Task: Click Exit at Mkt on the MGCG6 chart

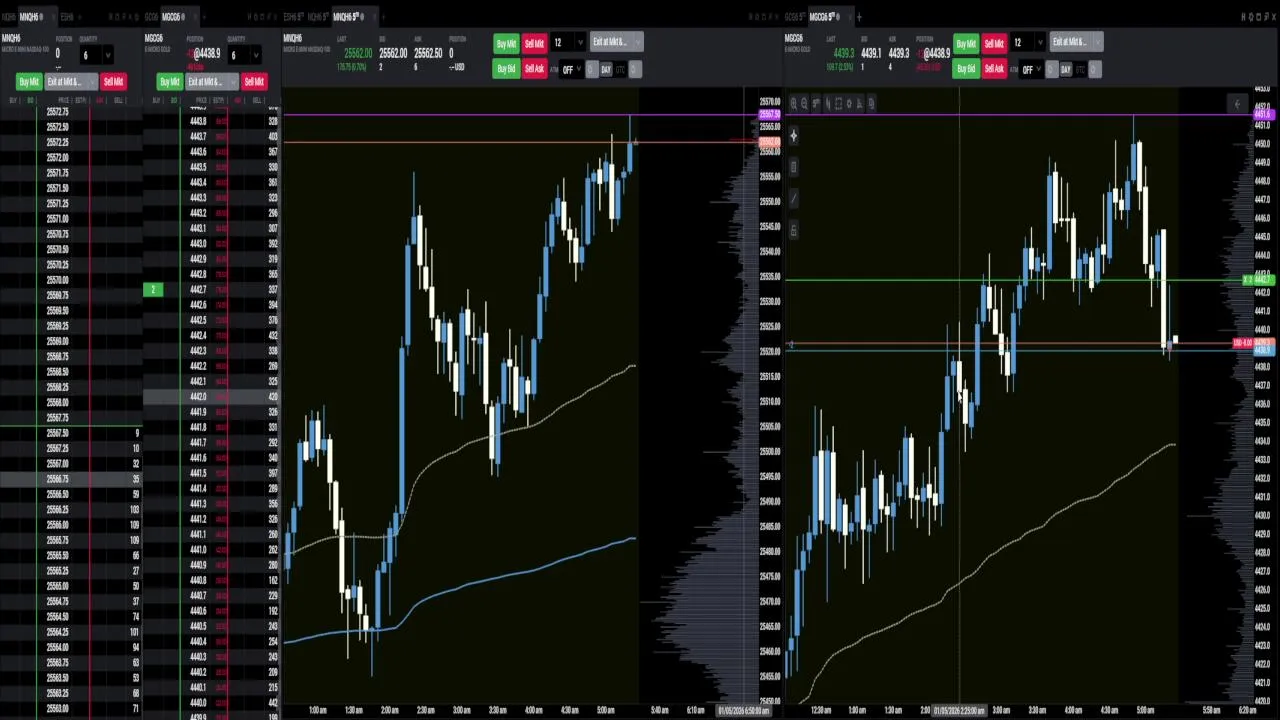Action: point(1076,42)
